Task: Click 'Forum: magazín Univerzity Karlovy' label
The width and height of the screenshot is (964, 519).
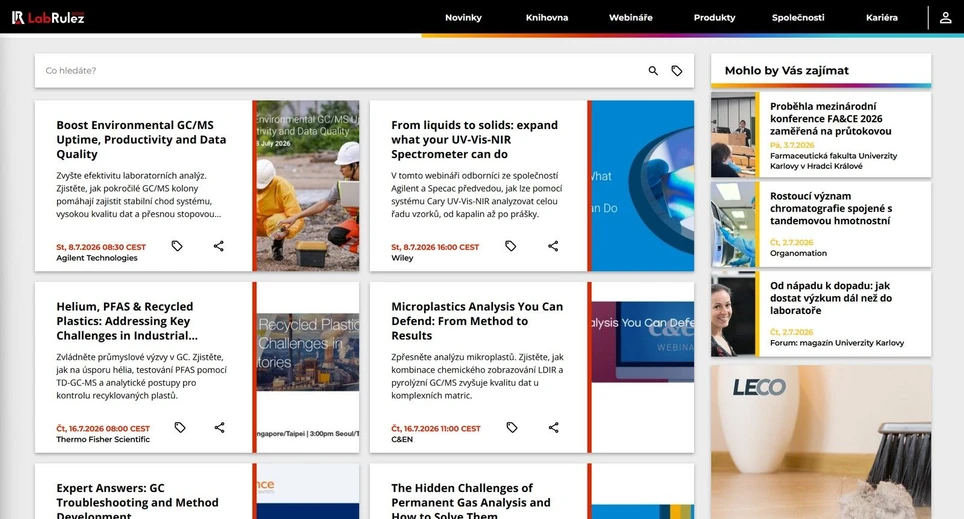Action: tap(837, 343)
